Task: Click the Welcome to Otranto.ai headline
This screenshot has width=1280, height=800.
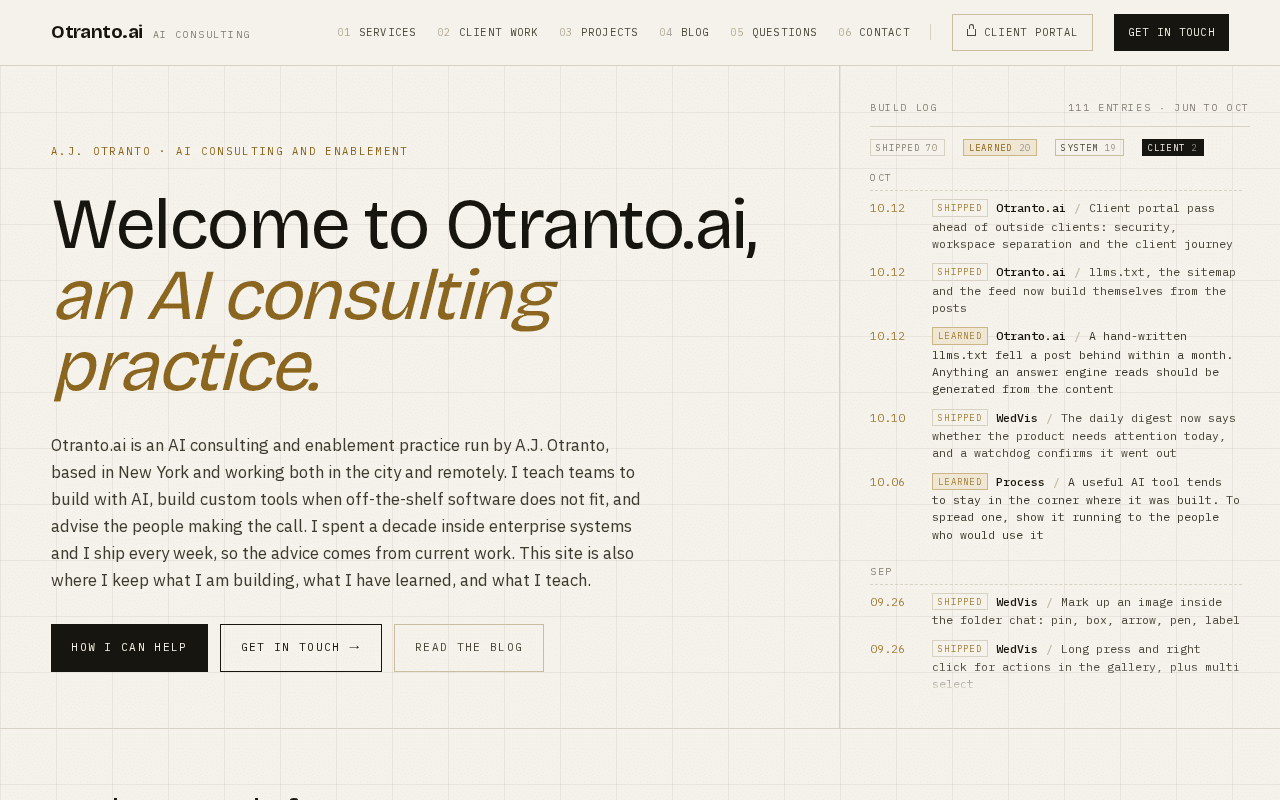Action: (x=405, y=295)
